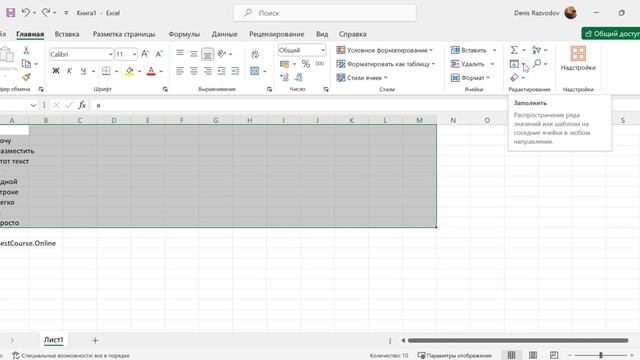This screenshot has height=360, width=640.
Task: Align text to bottom of cell
Action: (208, 53)
